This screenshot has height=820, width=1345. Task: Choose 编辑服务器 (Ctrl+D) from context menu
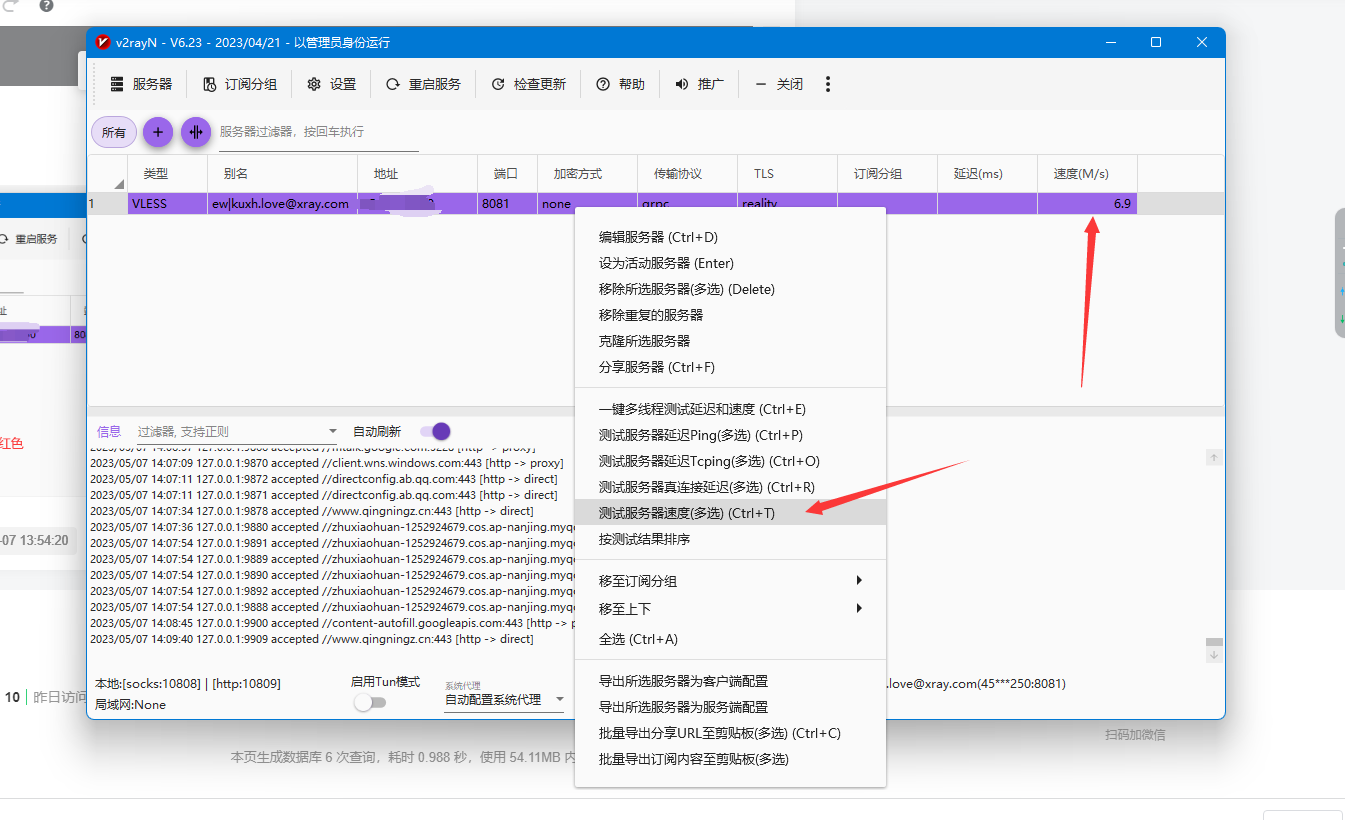click(730, 237)
